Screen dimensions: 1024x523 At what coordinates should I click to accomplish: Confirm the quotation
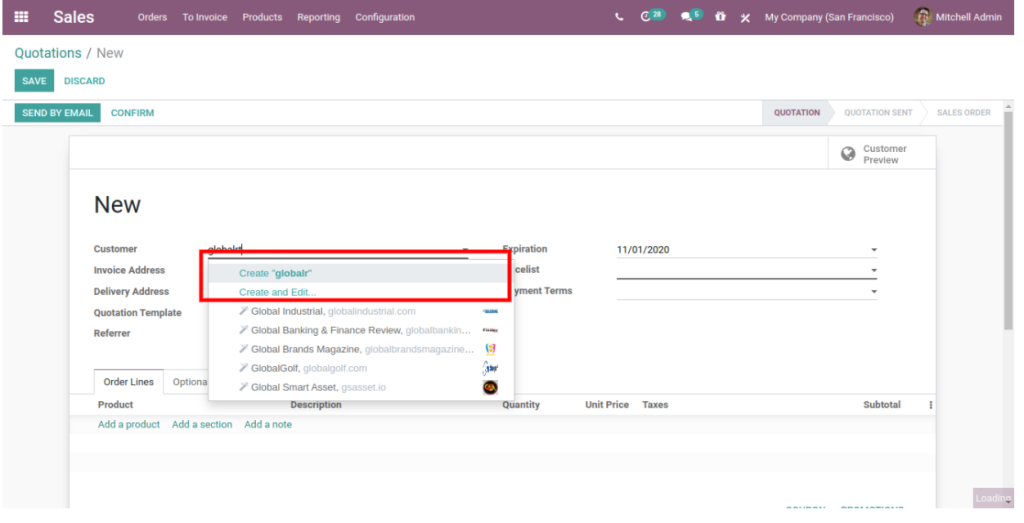[133, 112]
